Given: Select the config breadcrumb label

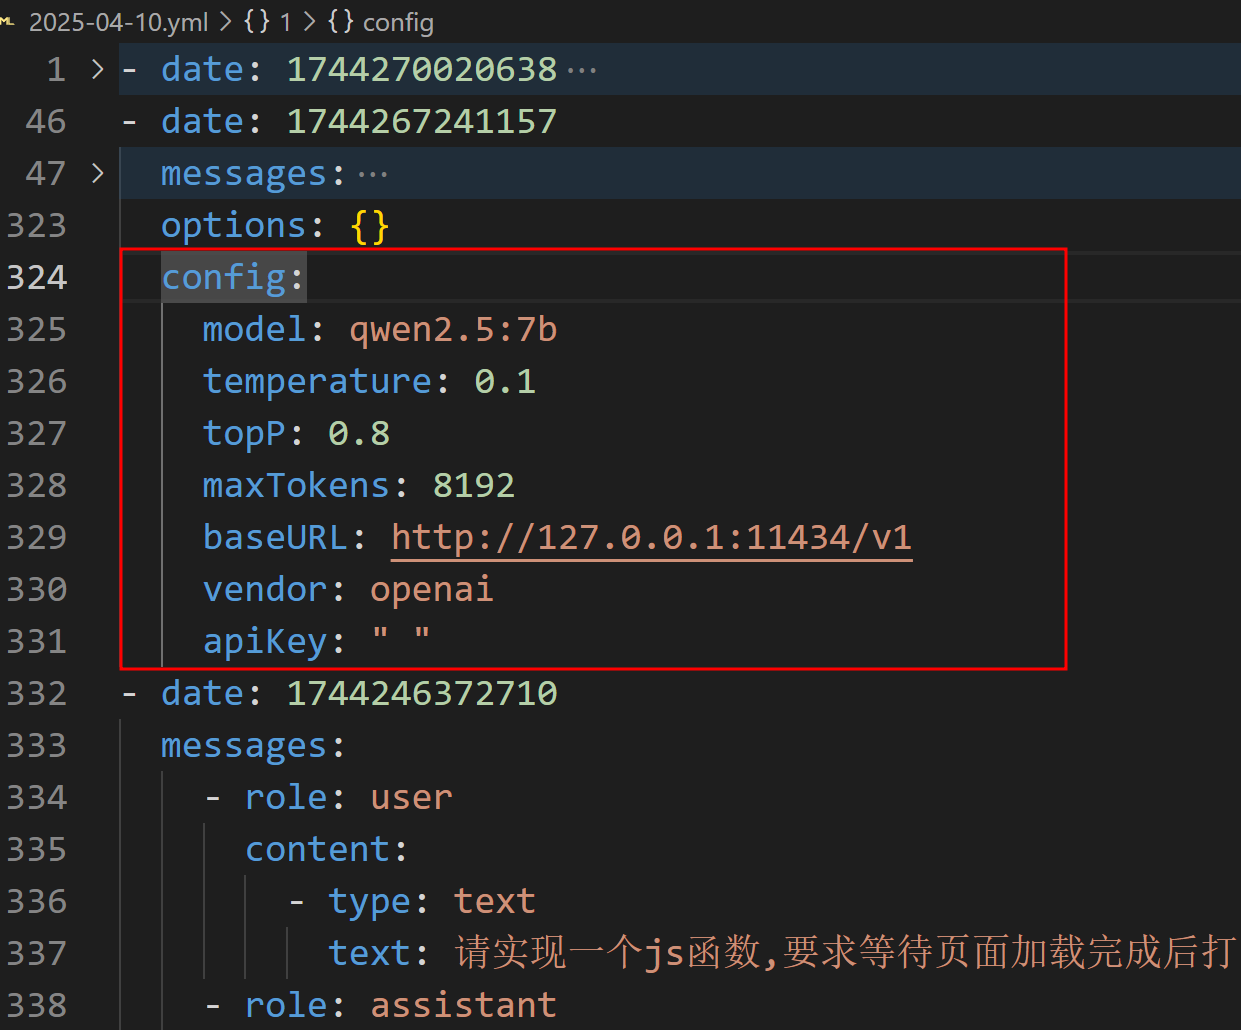Looking at the screenshot, I should pyautogui.click(x=398, y=22).
